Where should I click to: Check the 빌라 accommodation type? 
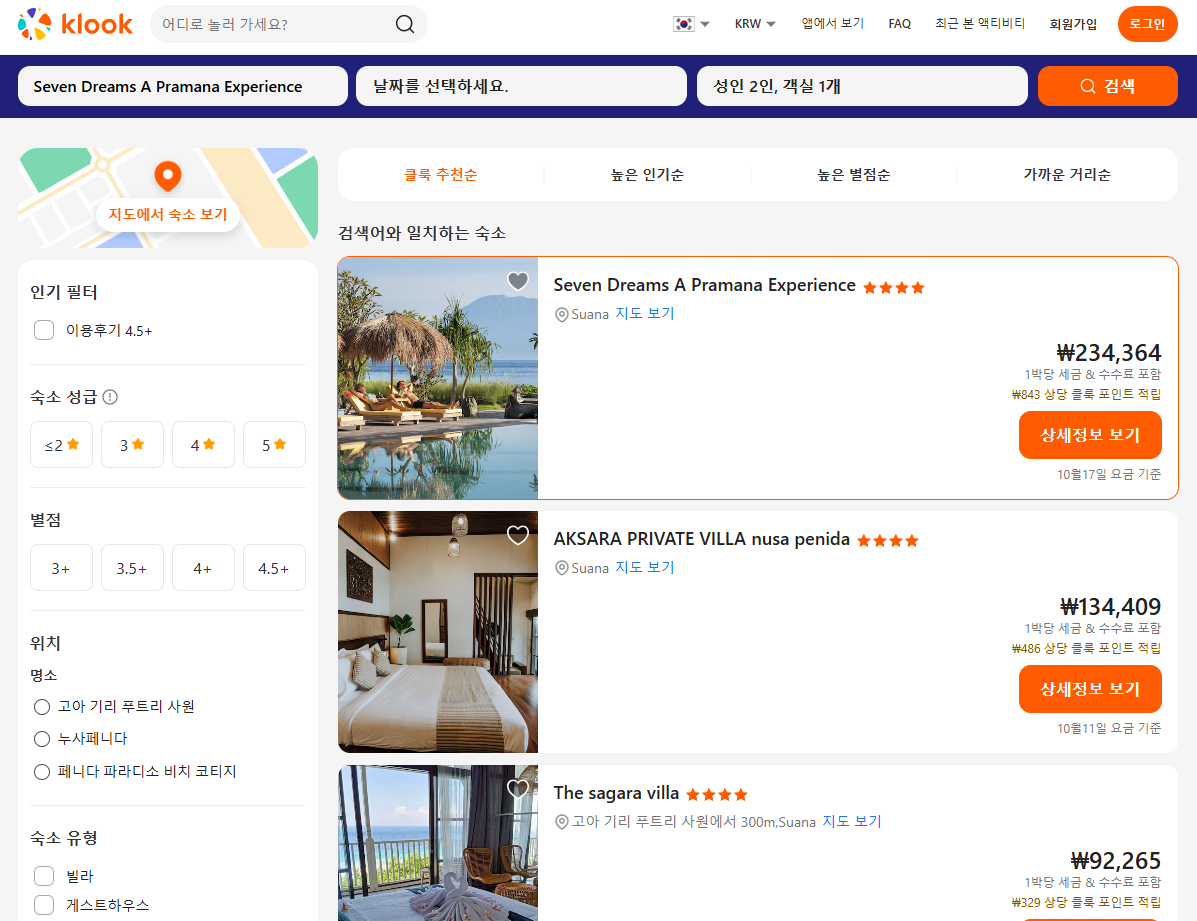pyautogui.click(x=44, y=876)
